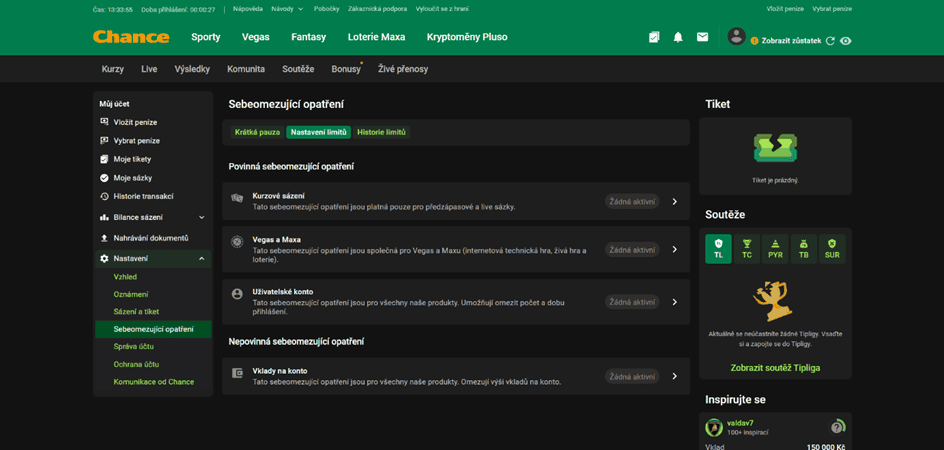Select the SUR competition icon

[832, 249]
